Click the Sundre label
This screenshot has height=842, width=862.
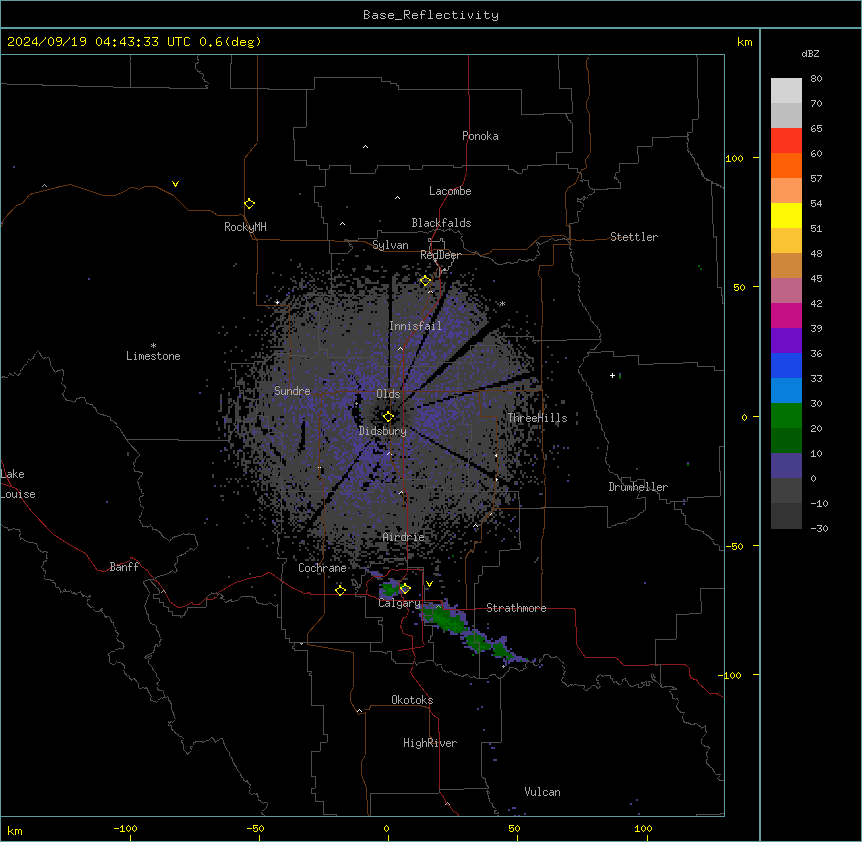(x=292, y=391)
